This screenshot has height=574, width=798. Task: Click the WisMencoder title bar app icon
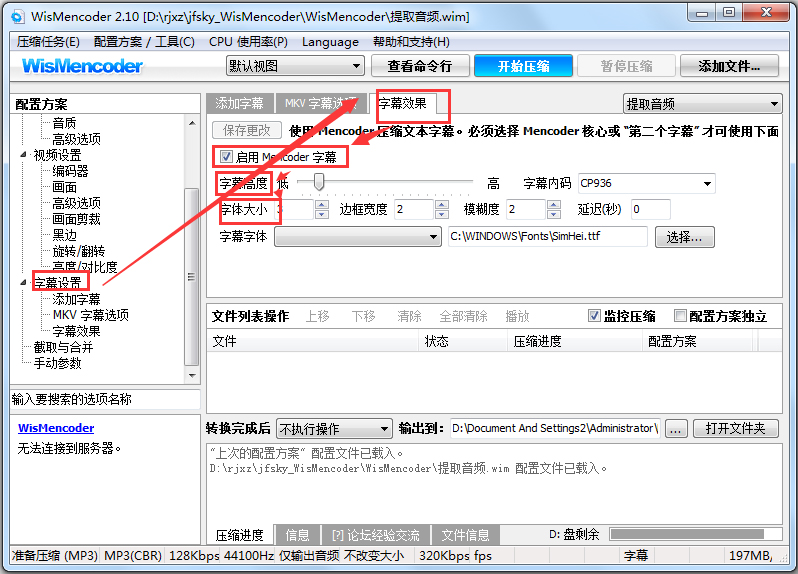(x=18, y=17)
